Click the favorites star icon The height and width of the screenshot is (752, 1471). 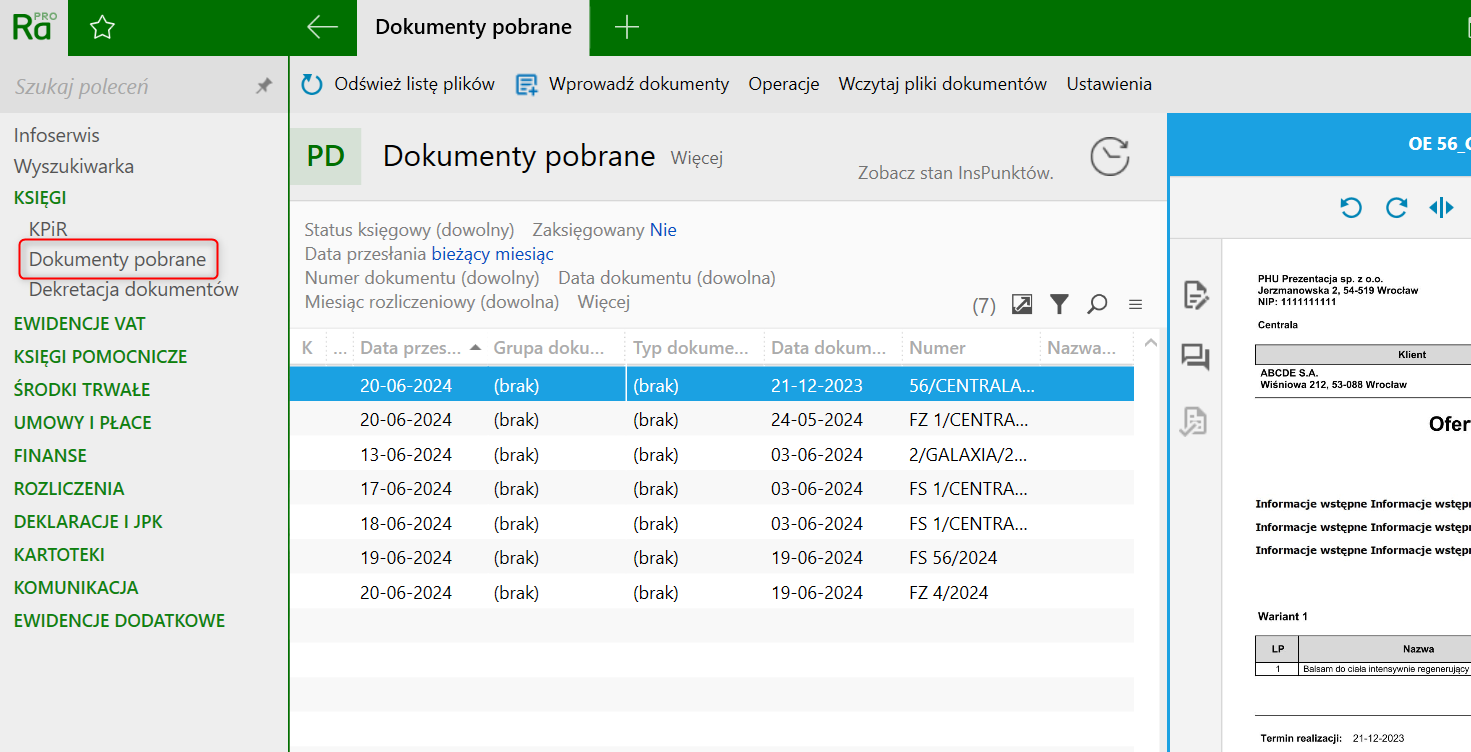102,28
